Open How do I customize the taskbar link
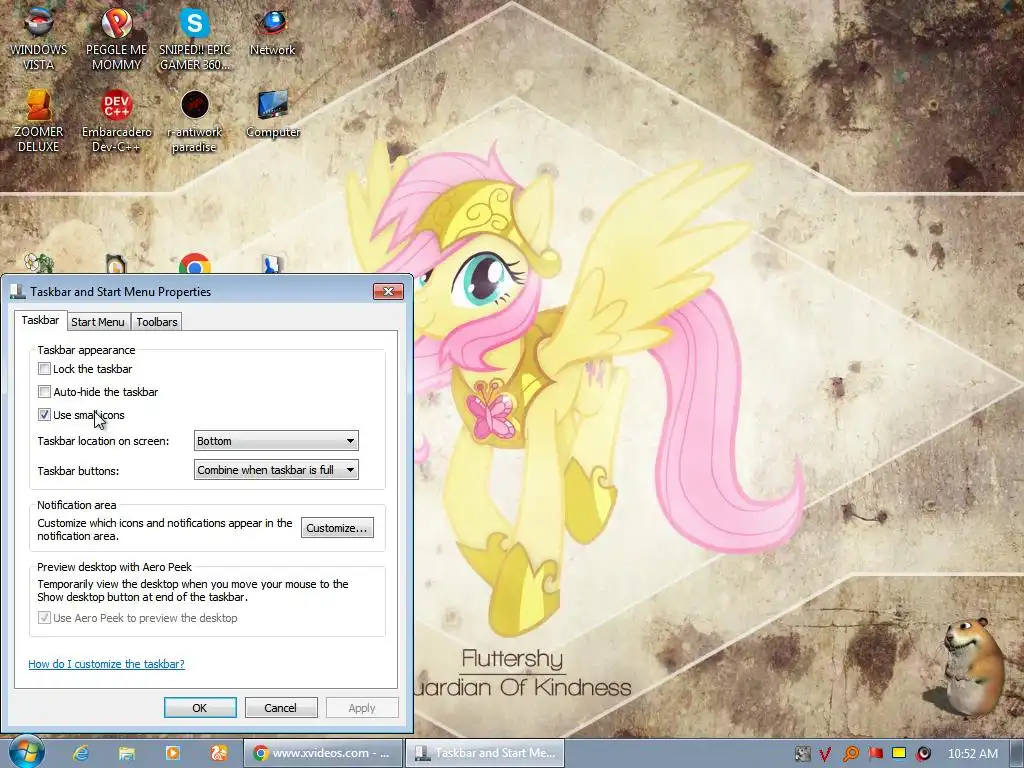 click(x=106, y=664)
